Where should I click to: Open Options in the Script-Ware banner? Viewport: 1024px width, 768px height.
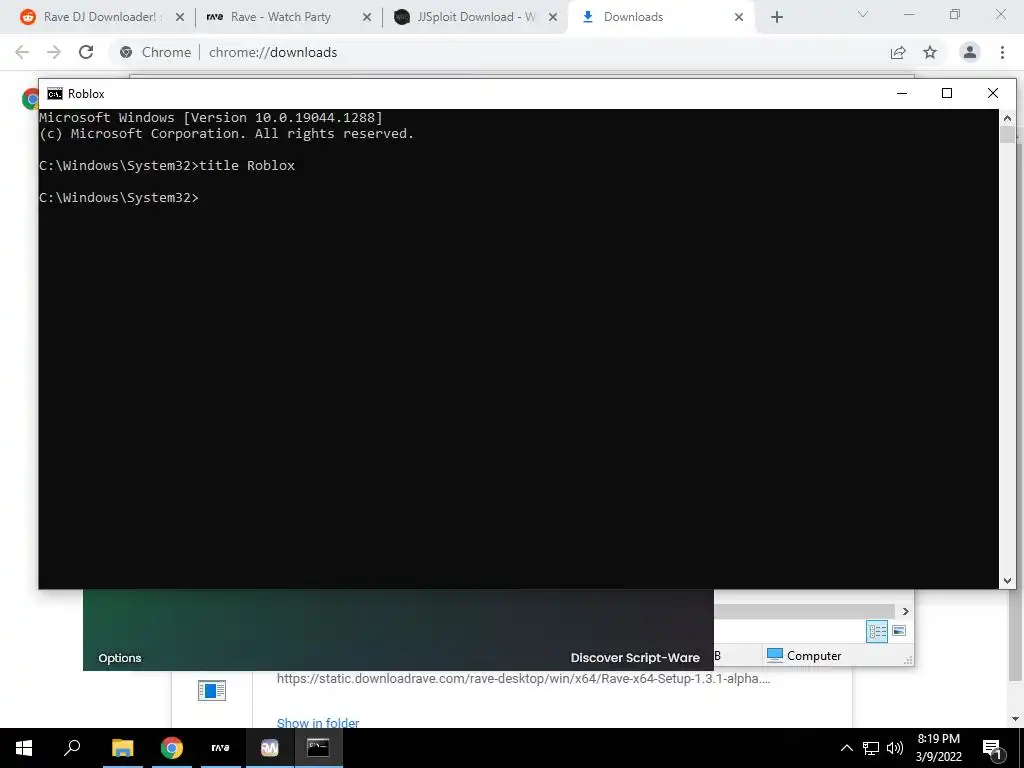(120, 658)
